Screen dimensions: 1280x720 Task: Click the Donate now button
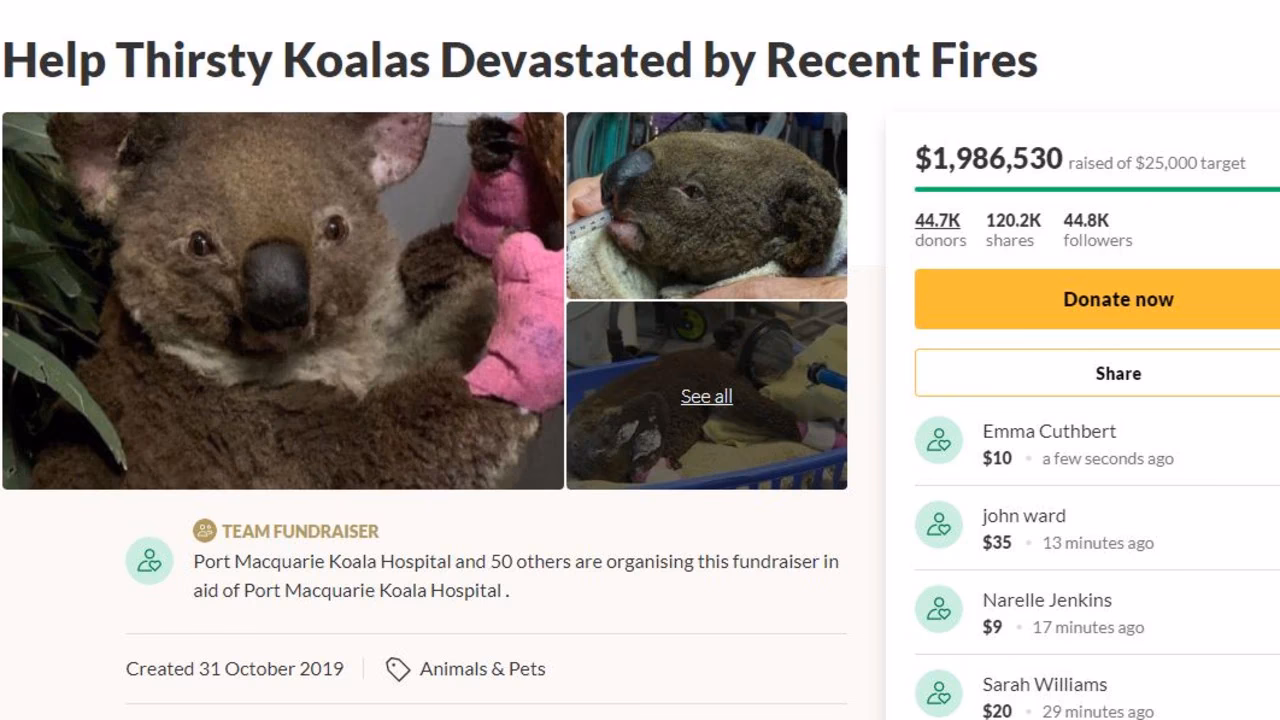click(1118, 299)
